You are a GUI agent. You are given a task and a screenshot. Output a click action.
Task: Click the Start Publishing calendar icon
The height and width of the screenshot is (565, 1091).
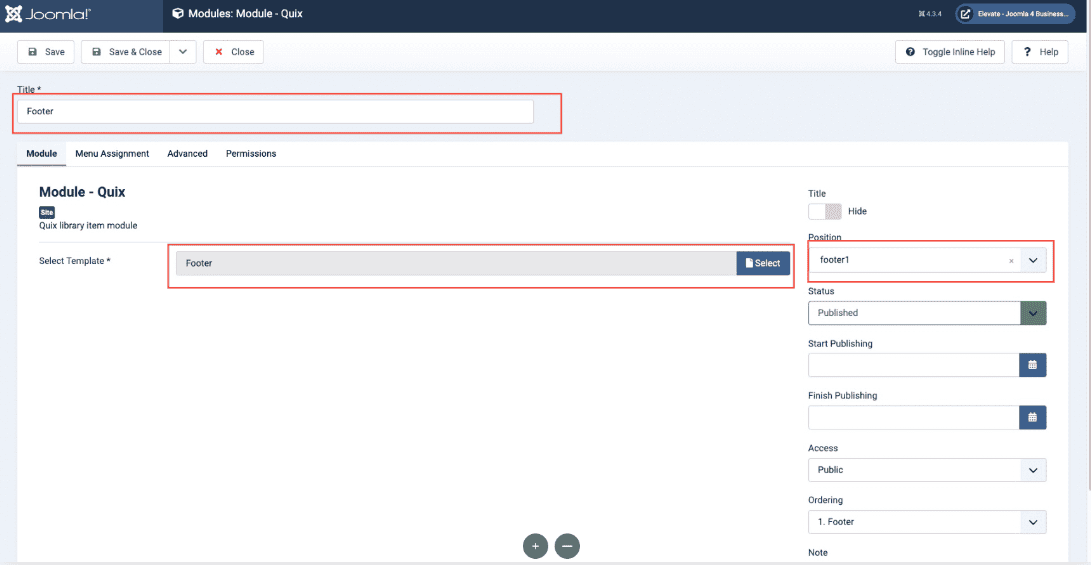click(1032, 365)
